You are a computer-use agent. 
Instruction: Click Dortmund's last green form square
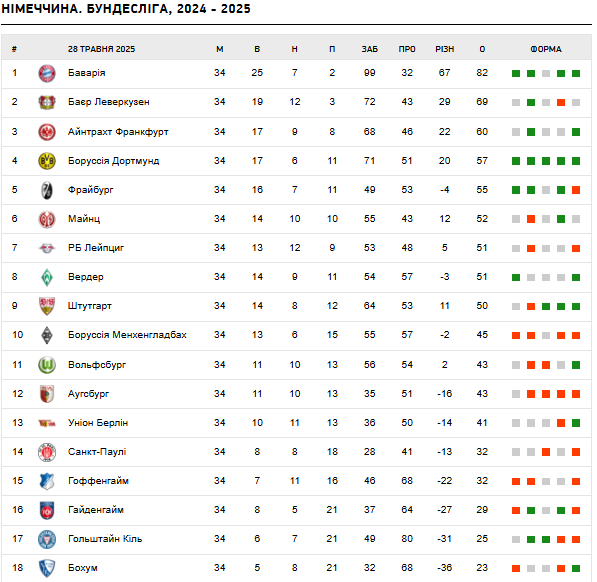[x=576, y=161]
